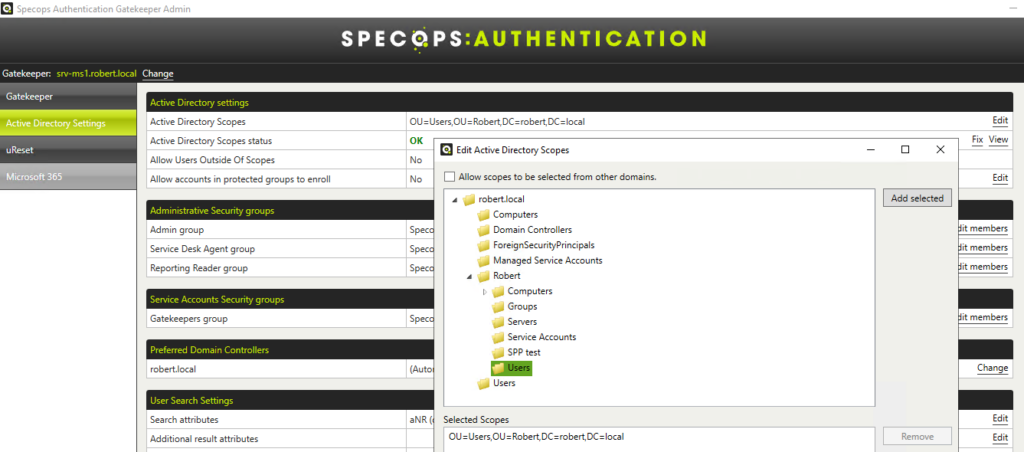Click Add selected button
The width and height of the screenshot is (1024, 452).
point(917,198)
